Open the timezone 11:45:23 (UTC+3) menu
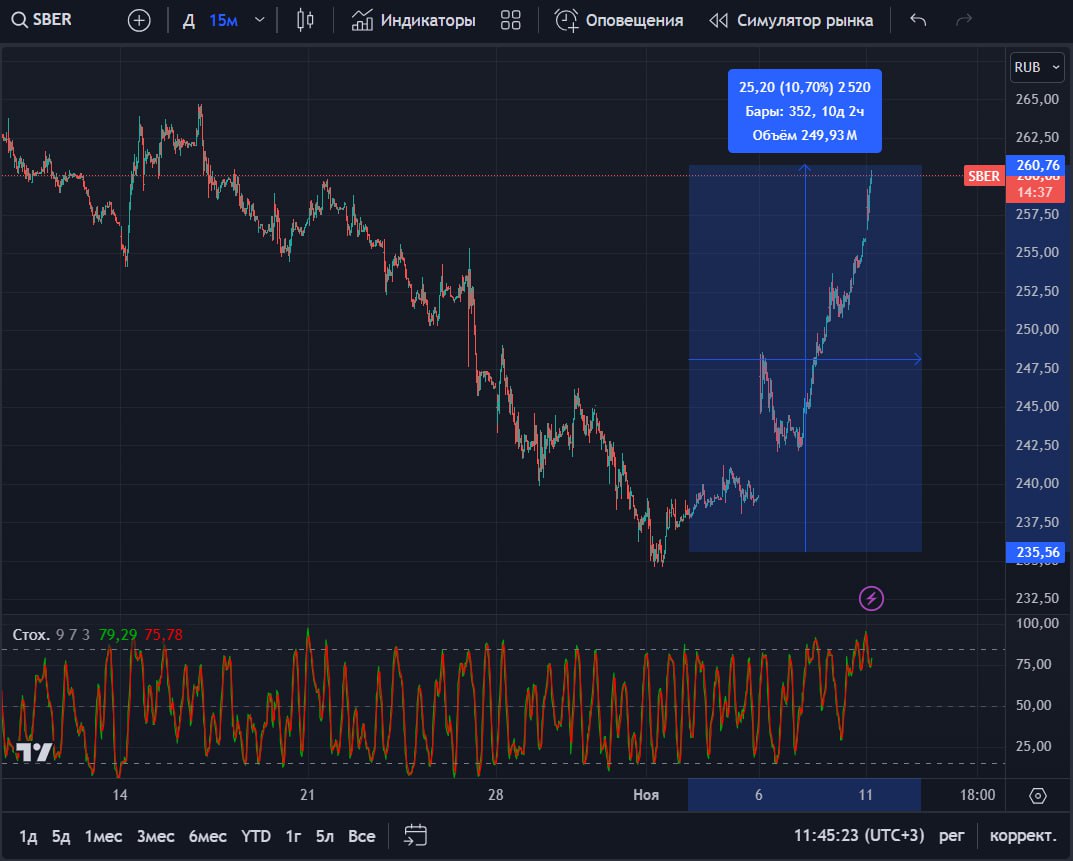1073x861 pixels. [859, 836]
